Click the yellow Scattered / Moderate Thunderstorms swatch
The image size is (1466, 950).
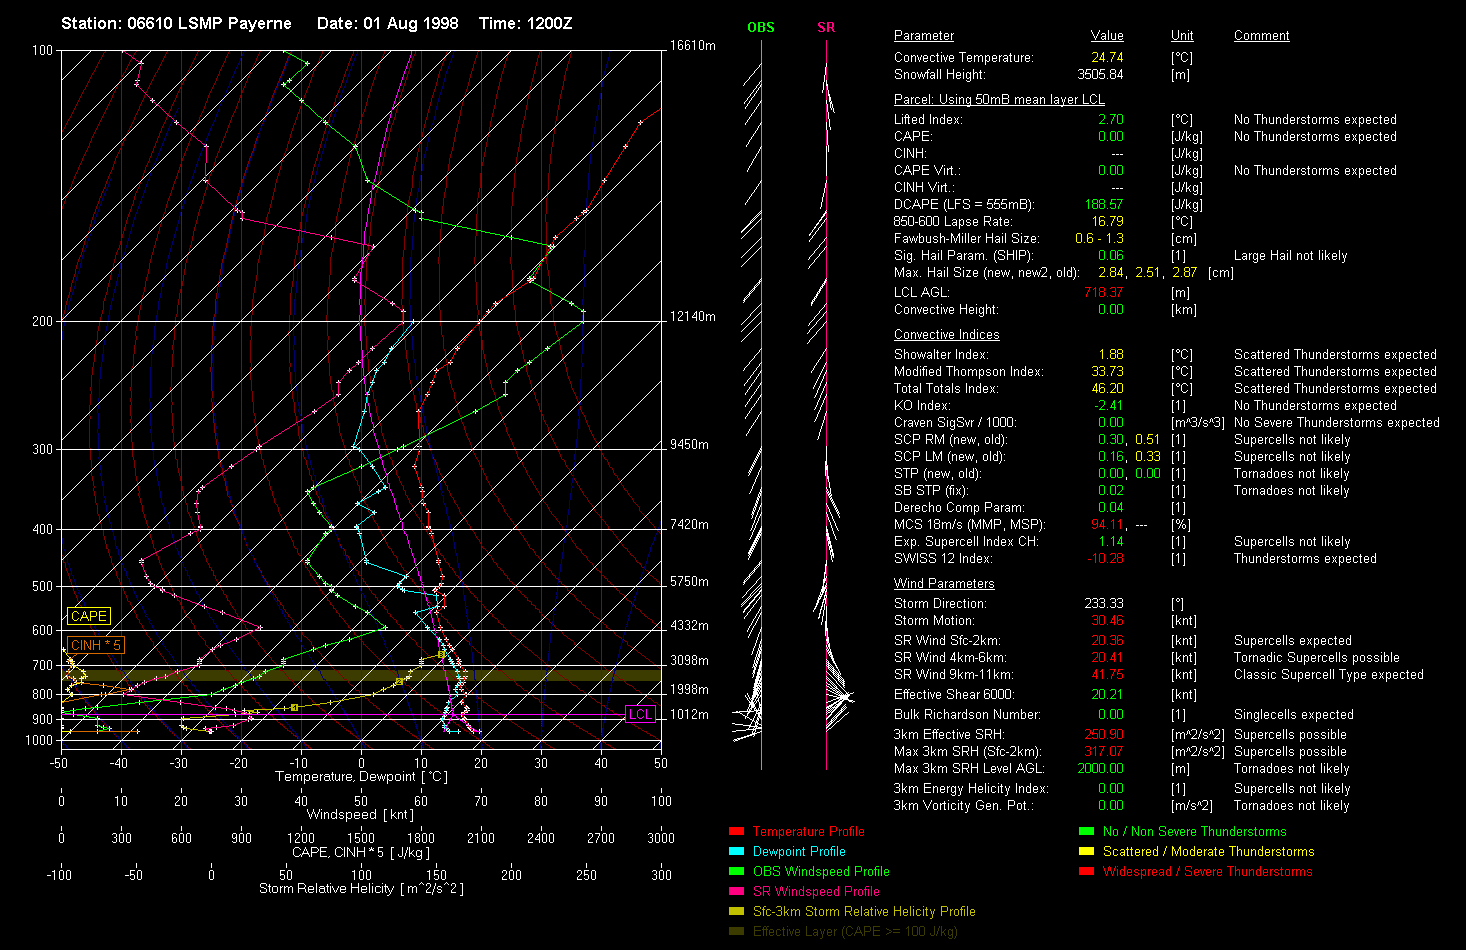[1086, 851]
